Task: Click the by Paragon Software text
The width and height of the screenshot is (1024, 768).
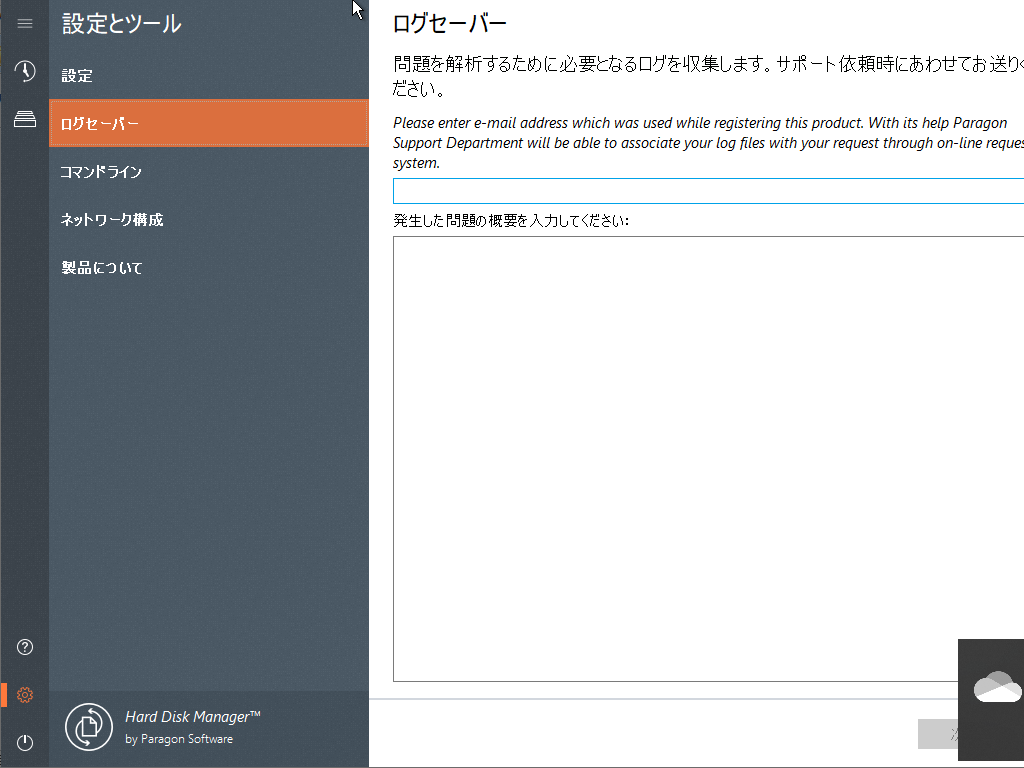Action: tap(178, 738)
